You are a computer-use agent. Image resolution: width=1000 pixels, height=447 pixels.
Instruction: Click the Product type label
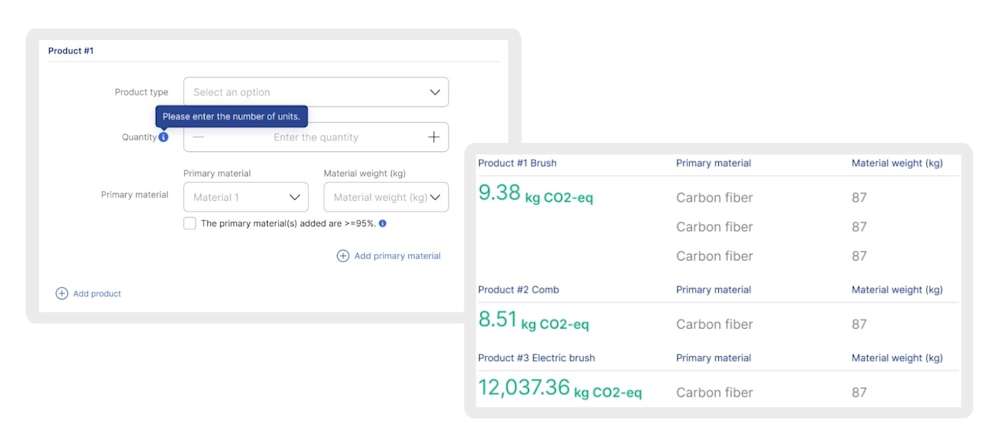(142, 92)
